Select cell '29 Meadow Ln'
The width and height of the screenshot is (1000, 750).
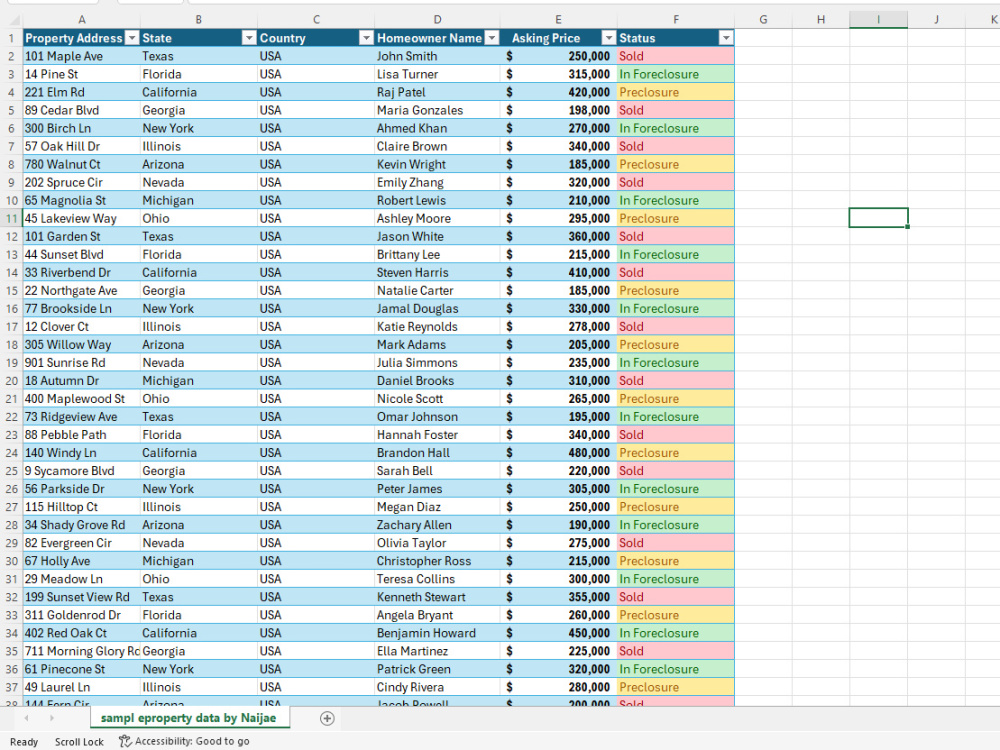82,579
